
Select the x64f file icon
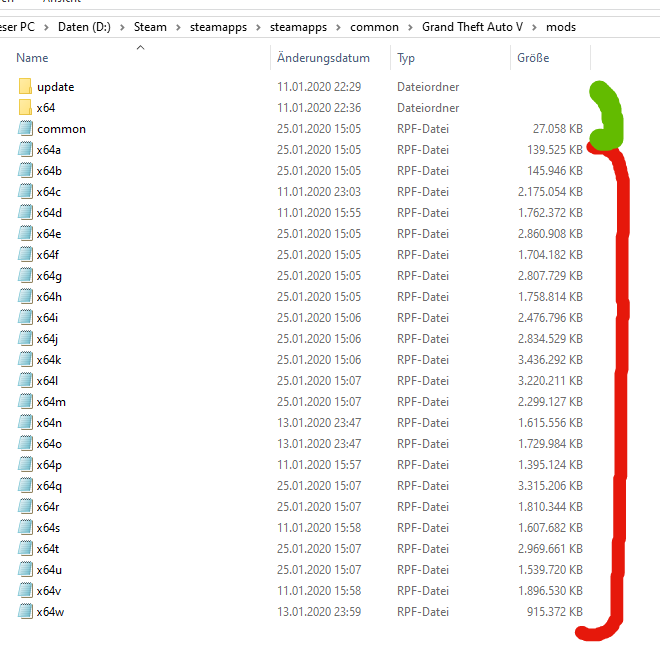pyautogui.click(x=25, y=254)
